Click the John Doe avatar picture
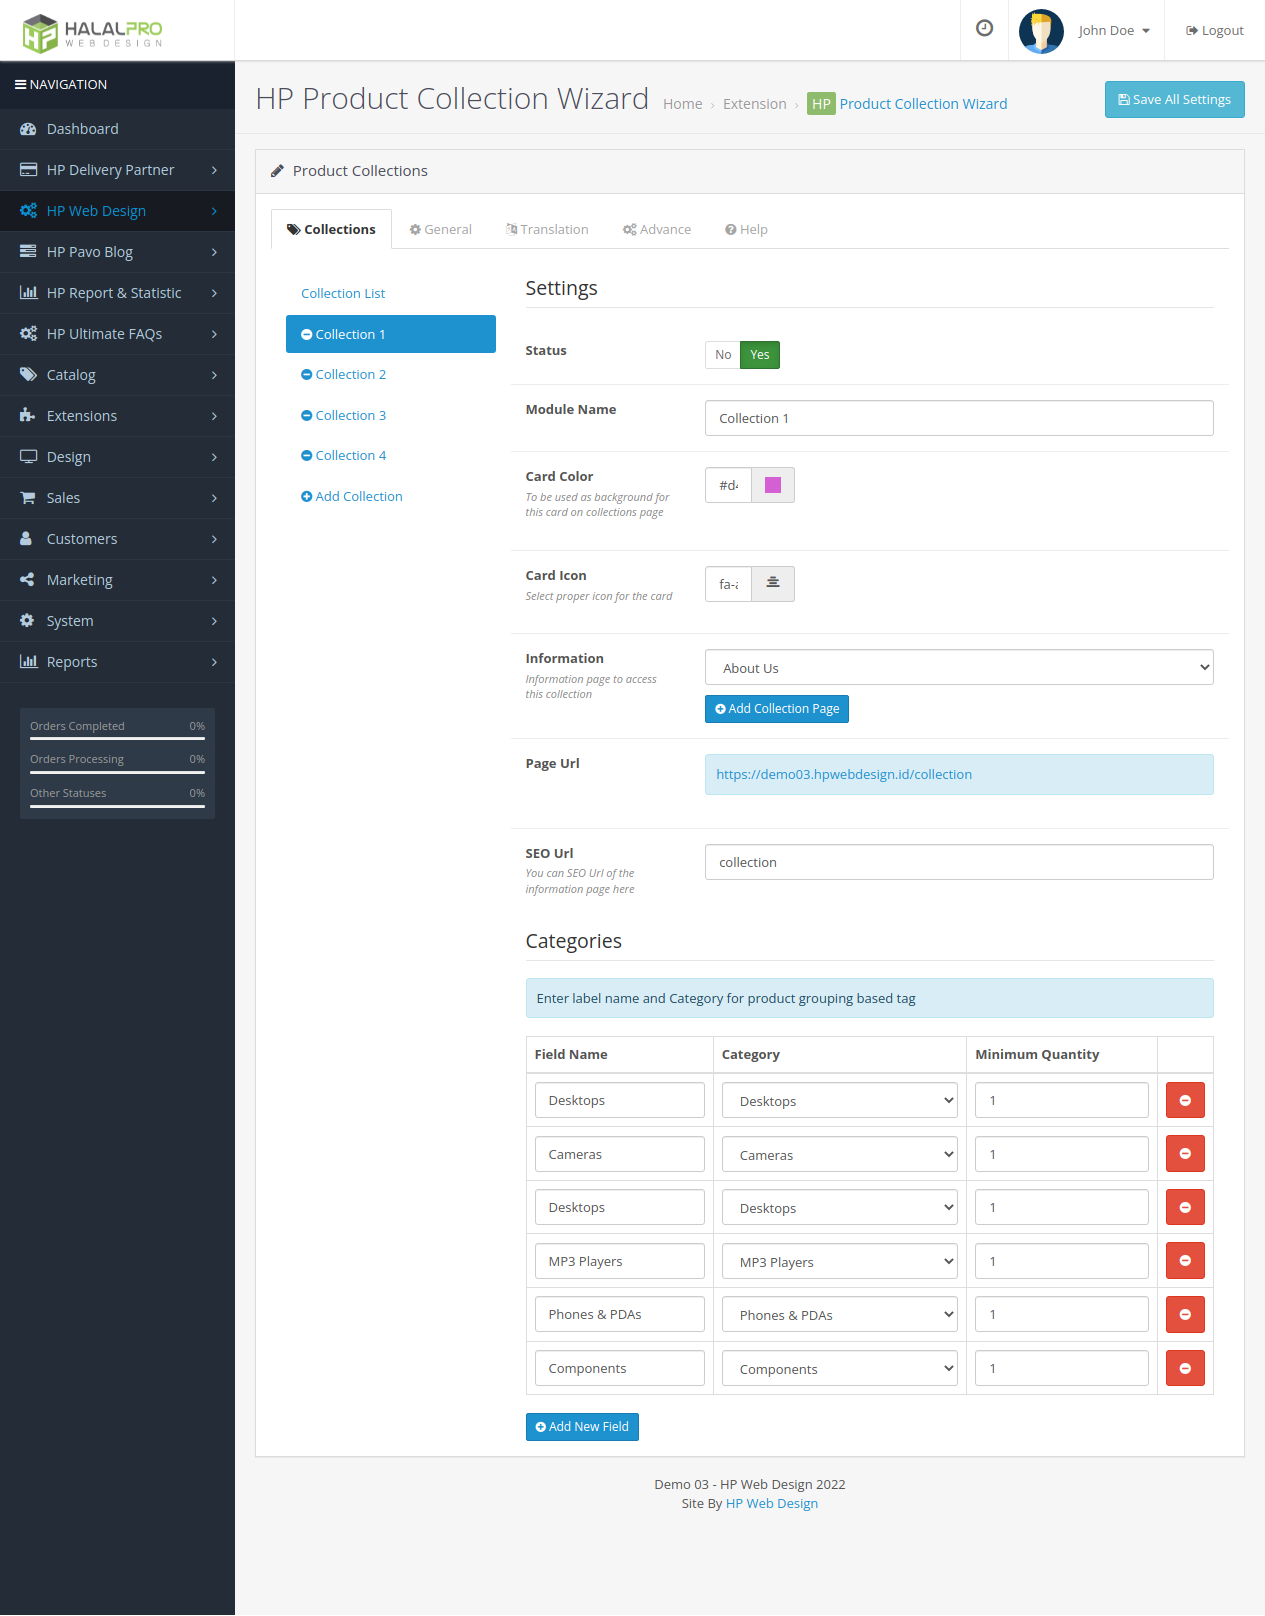 [1040, 31]
